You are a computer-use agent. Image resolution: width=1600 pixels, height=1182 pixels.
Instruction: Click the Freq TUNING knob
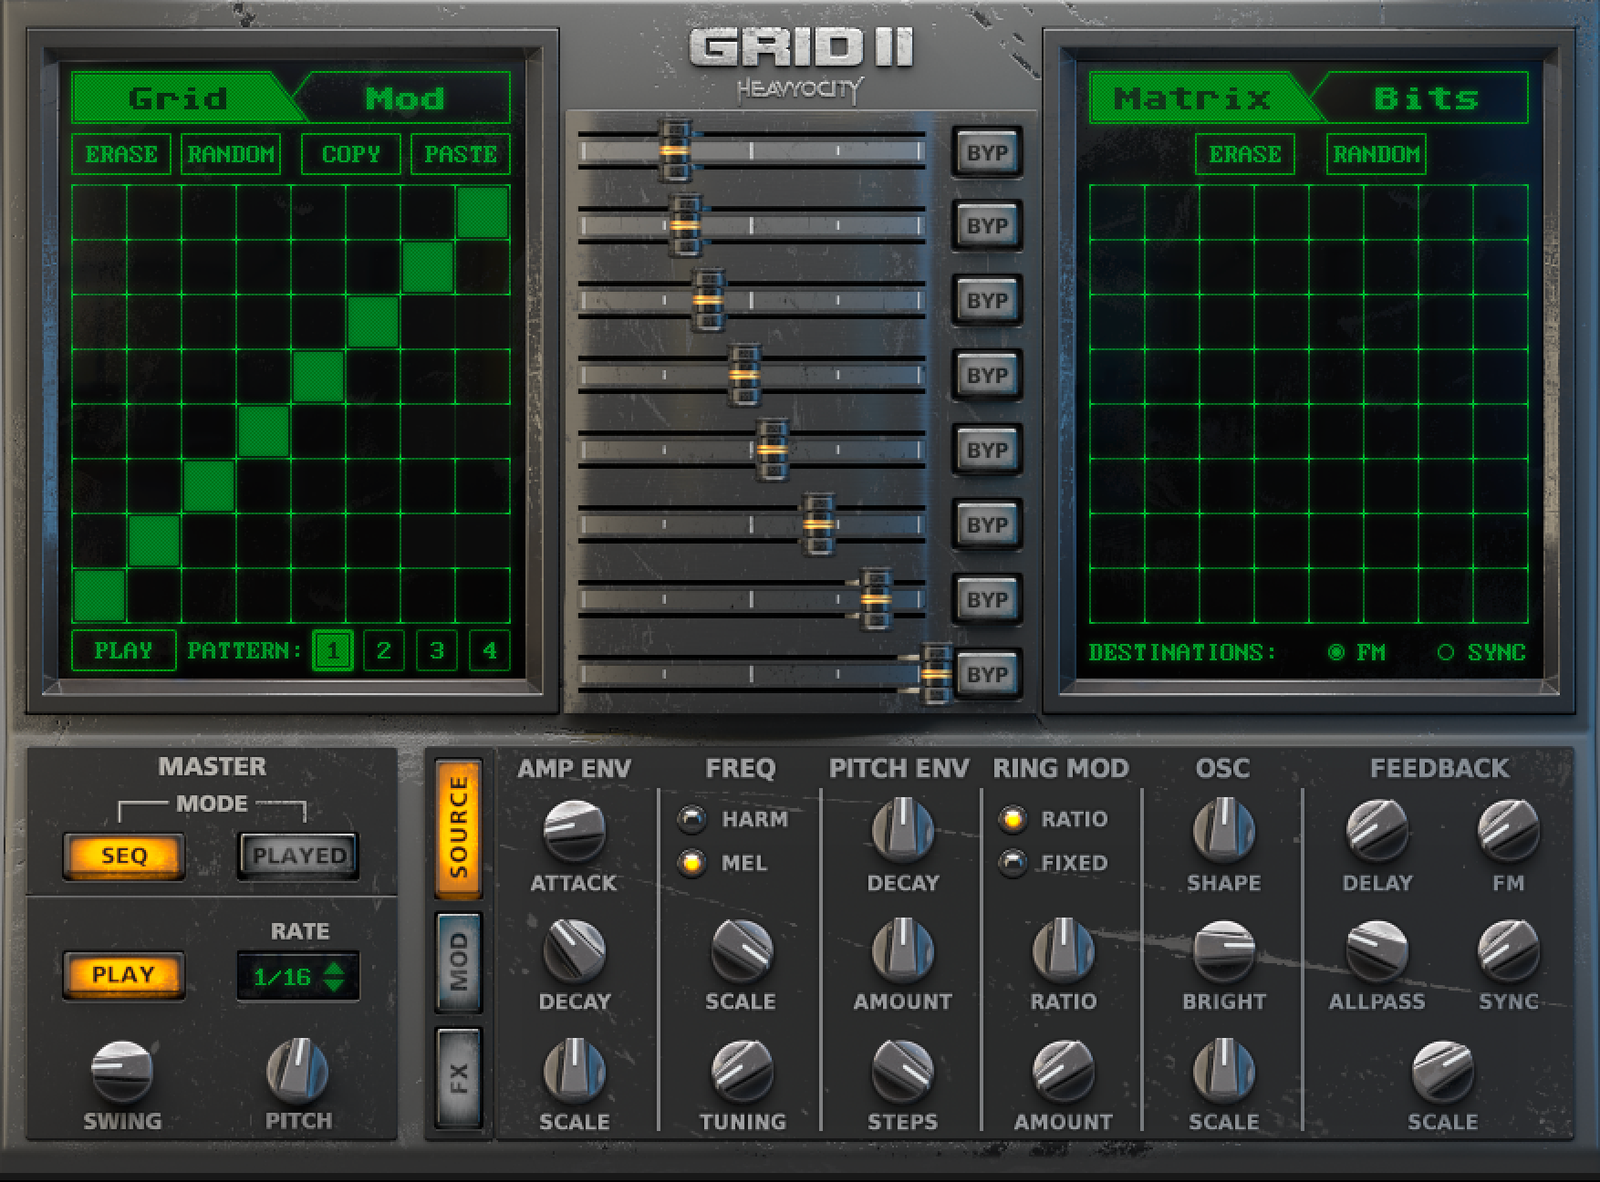[x=742, y=1070]
